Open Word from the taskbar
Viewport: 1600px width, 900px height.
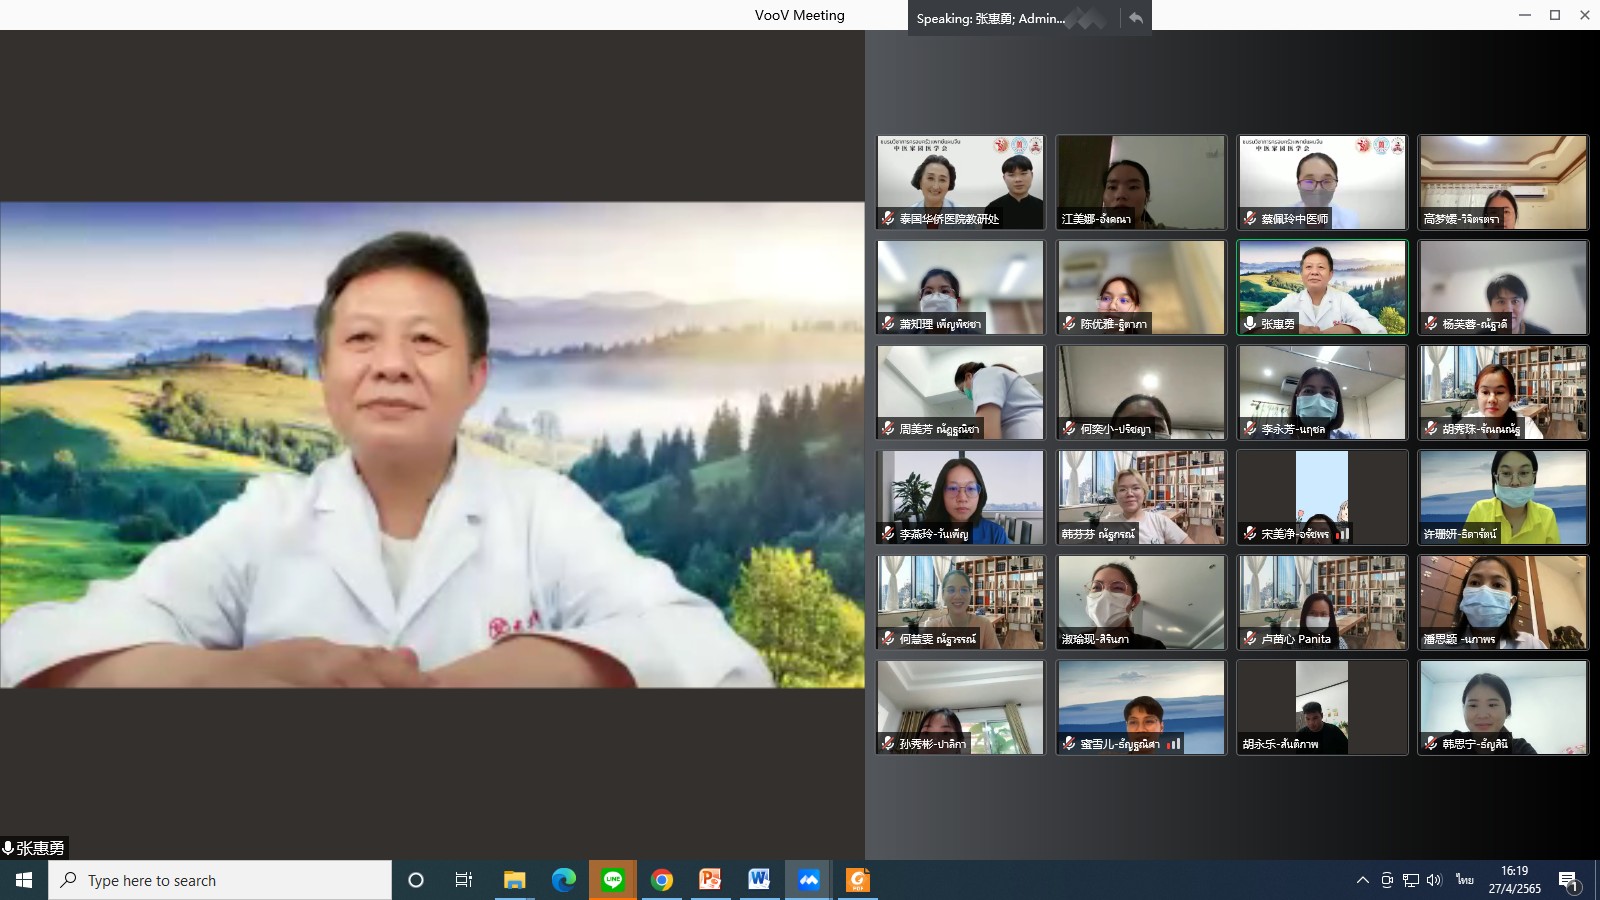[x=759, y=880]
